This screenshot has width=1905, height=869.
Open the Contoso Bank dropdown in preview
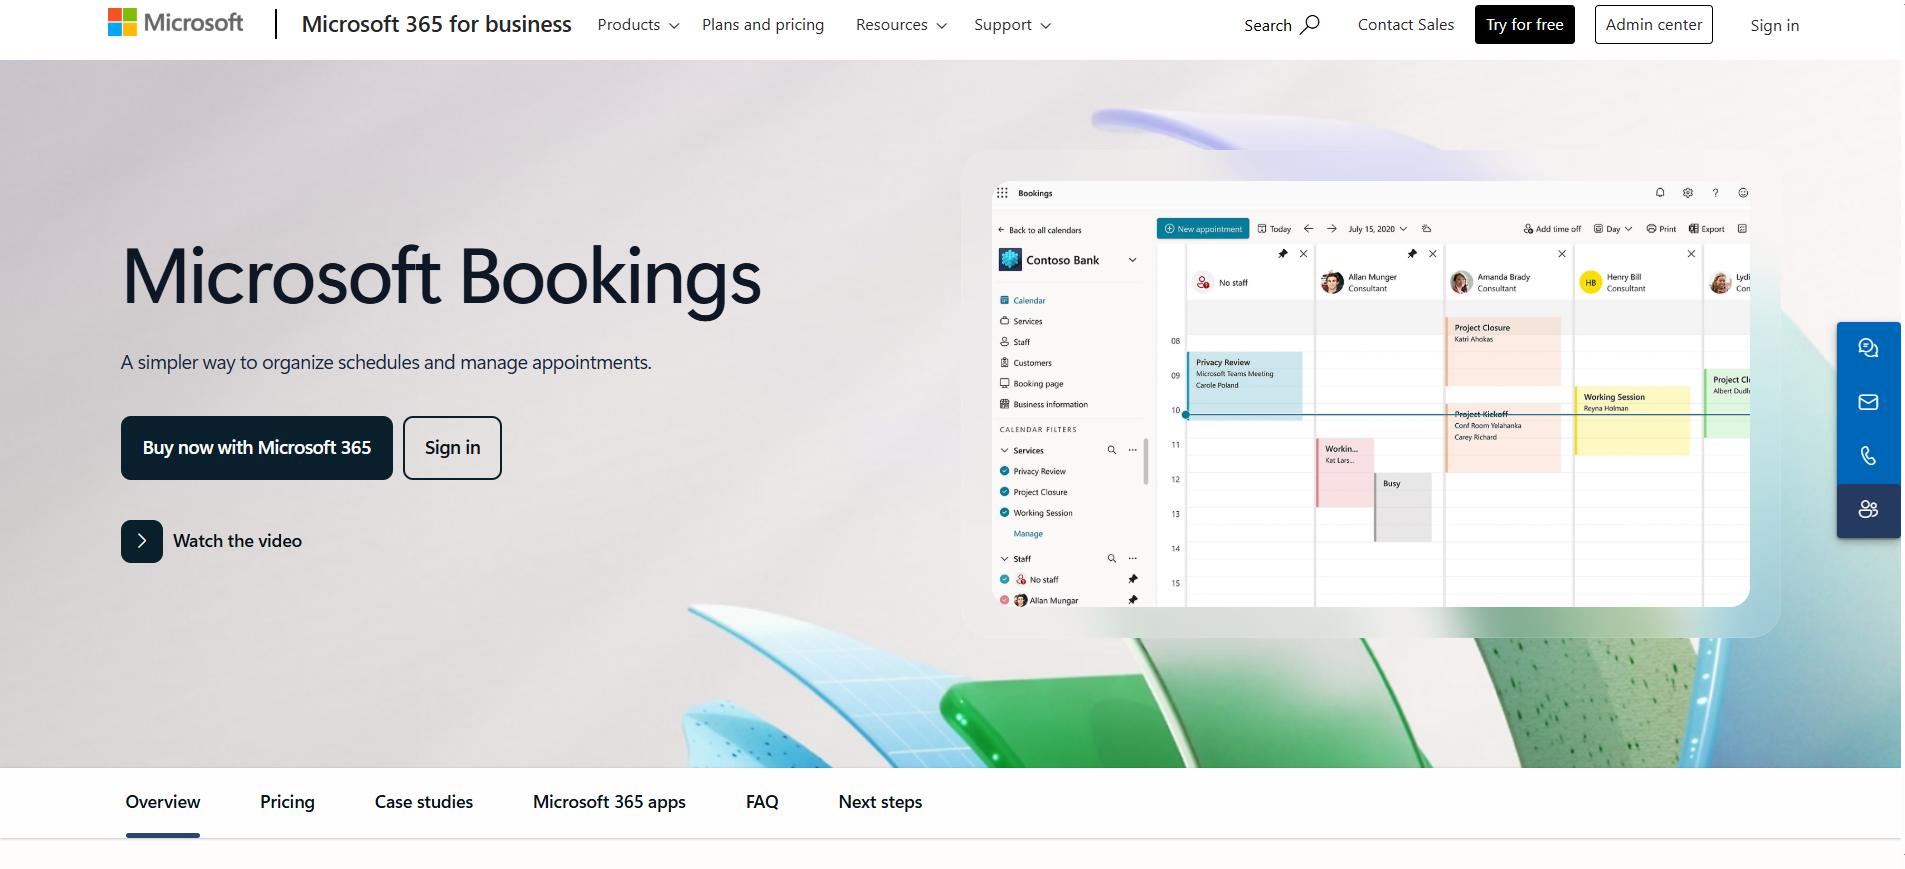tap(1133, 260)
